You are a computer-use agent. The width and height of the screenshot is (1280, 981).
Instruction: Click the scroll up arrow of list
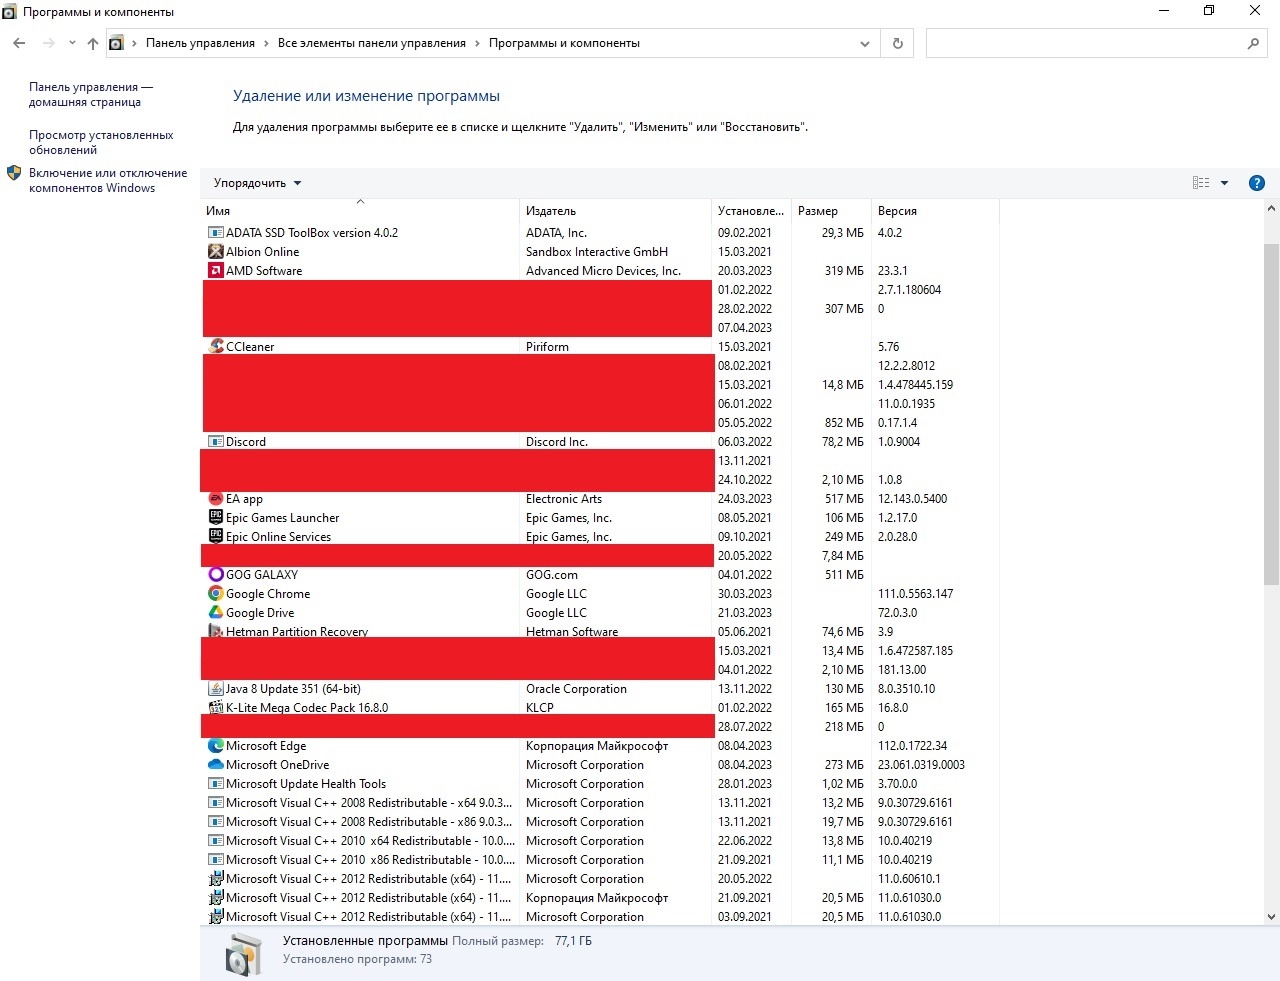[x=1271, y=209]
